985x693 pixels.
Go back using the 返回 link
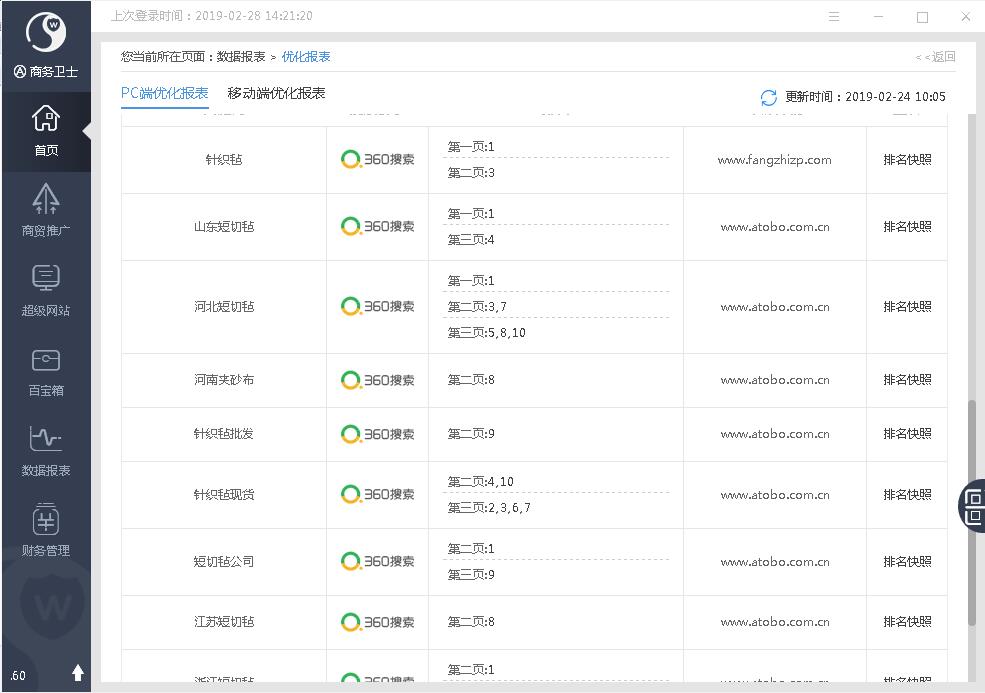[x=936, y=57]
